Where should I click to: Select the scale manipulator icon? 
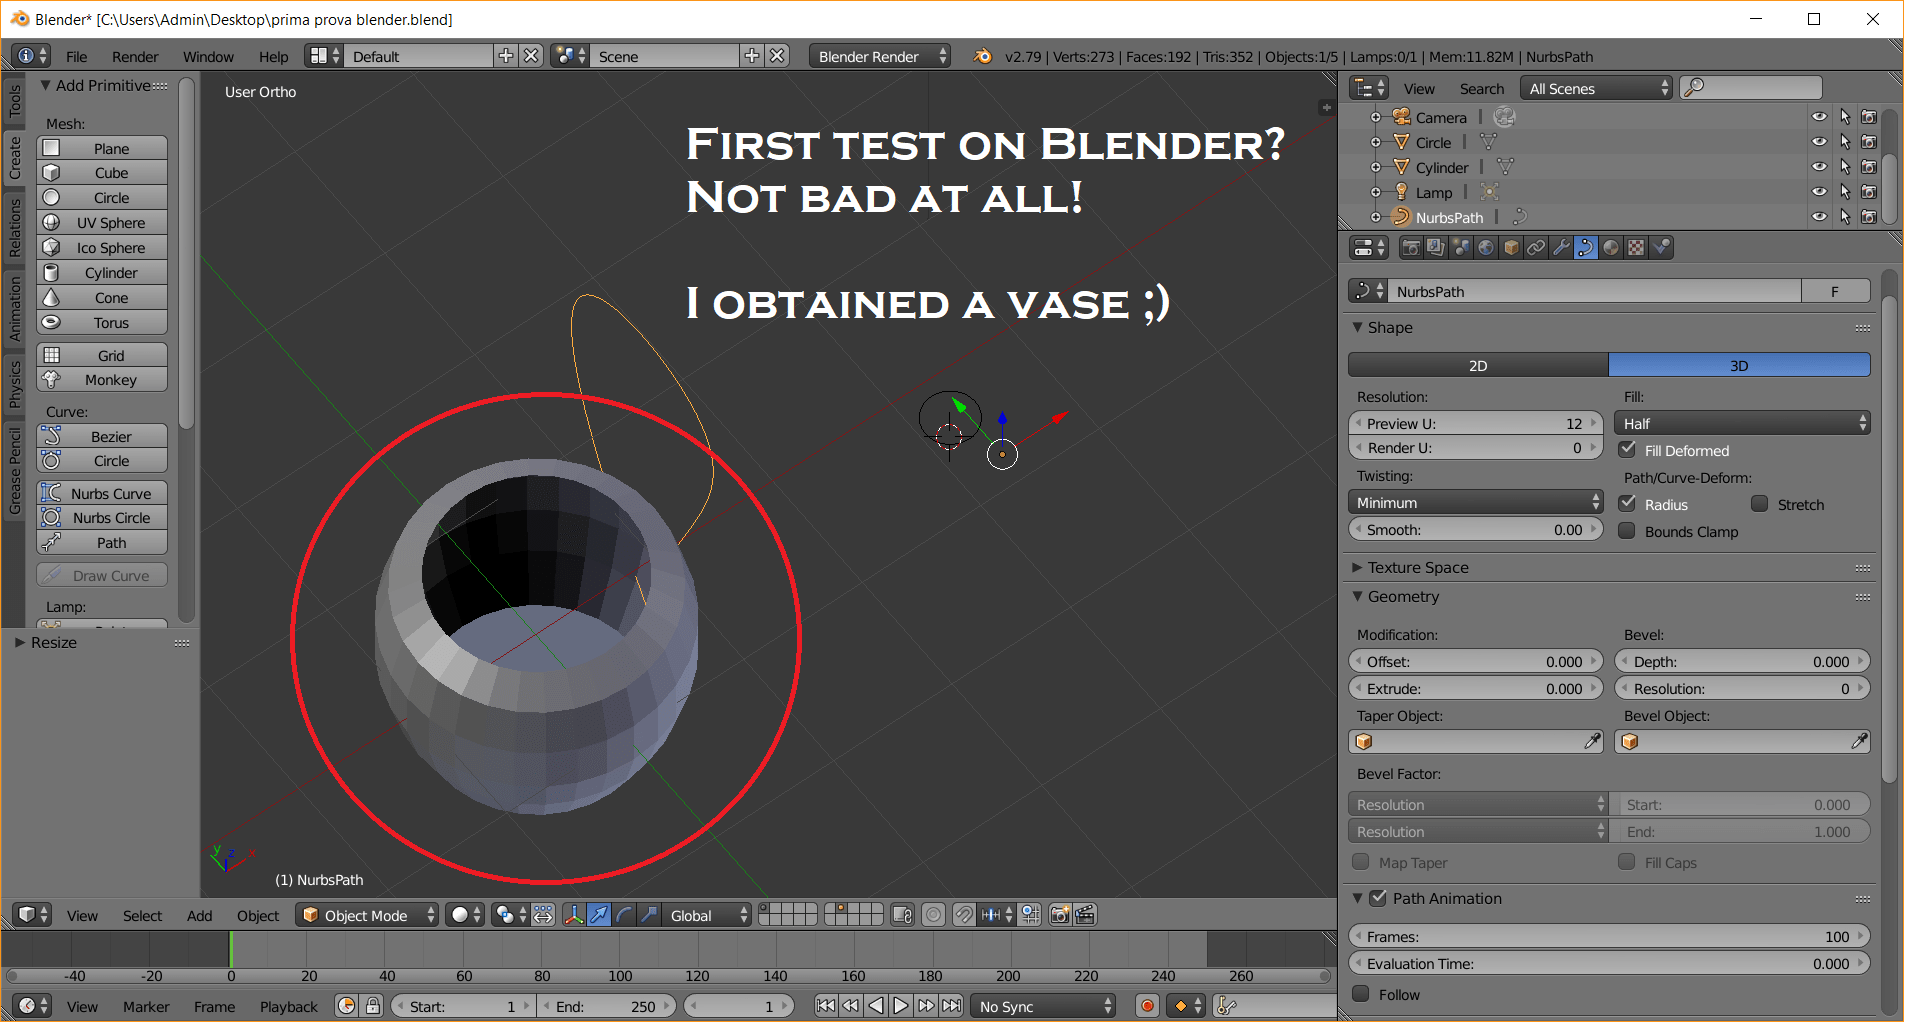[x=649, y=915]
